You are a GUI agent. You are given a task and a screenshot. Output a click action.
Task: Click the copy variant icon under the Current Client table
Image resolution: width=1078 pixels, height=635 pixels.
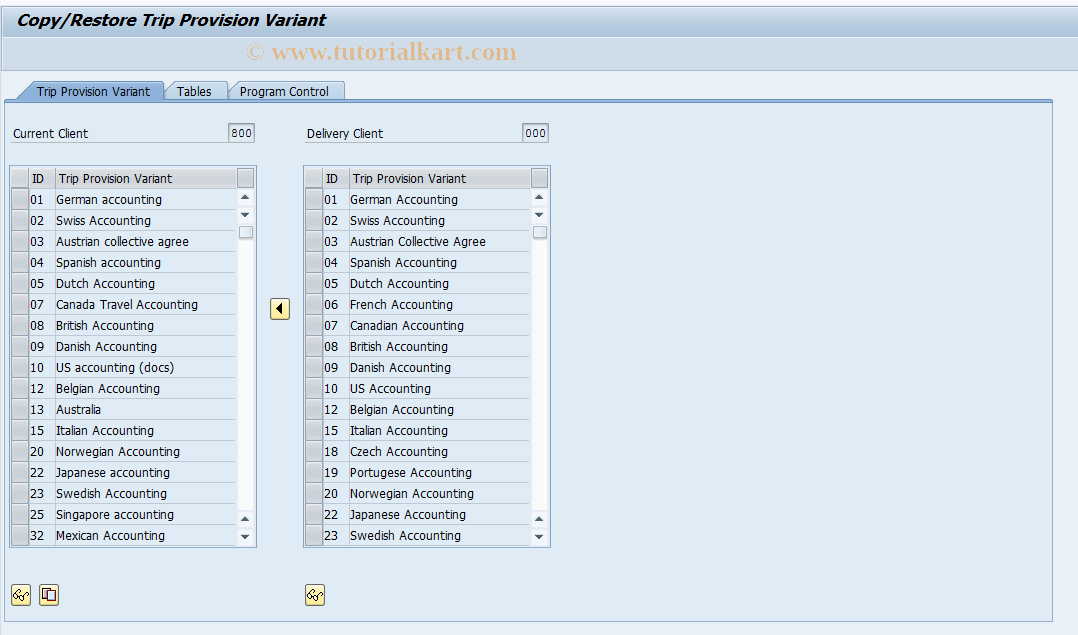(x=49, y=595)
